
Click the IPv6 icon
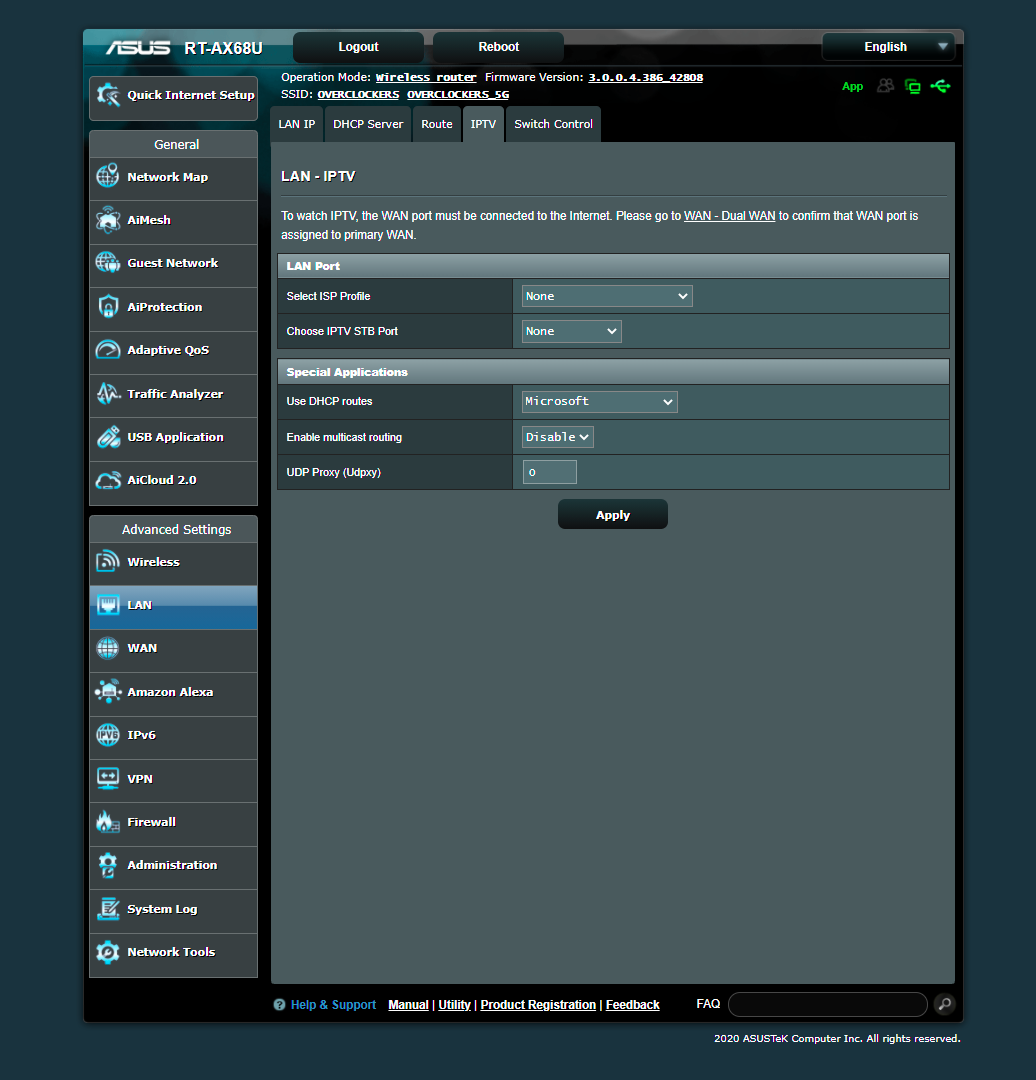click(x=108, y=735)
